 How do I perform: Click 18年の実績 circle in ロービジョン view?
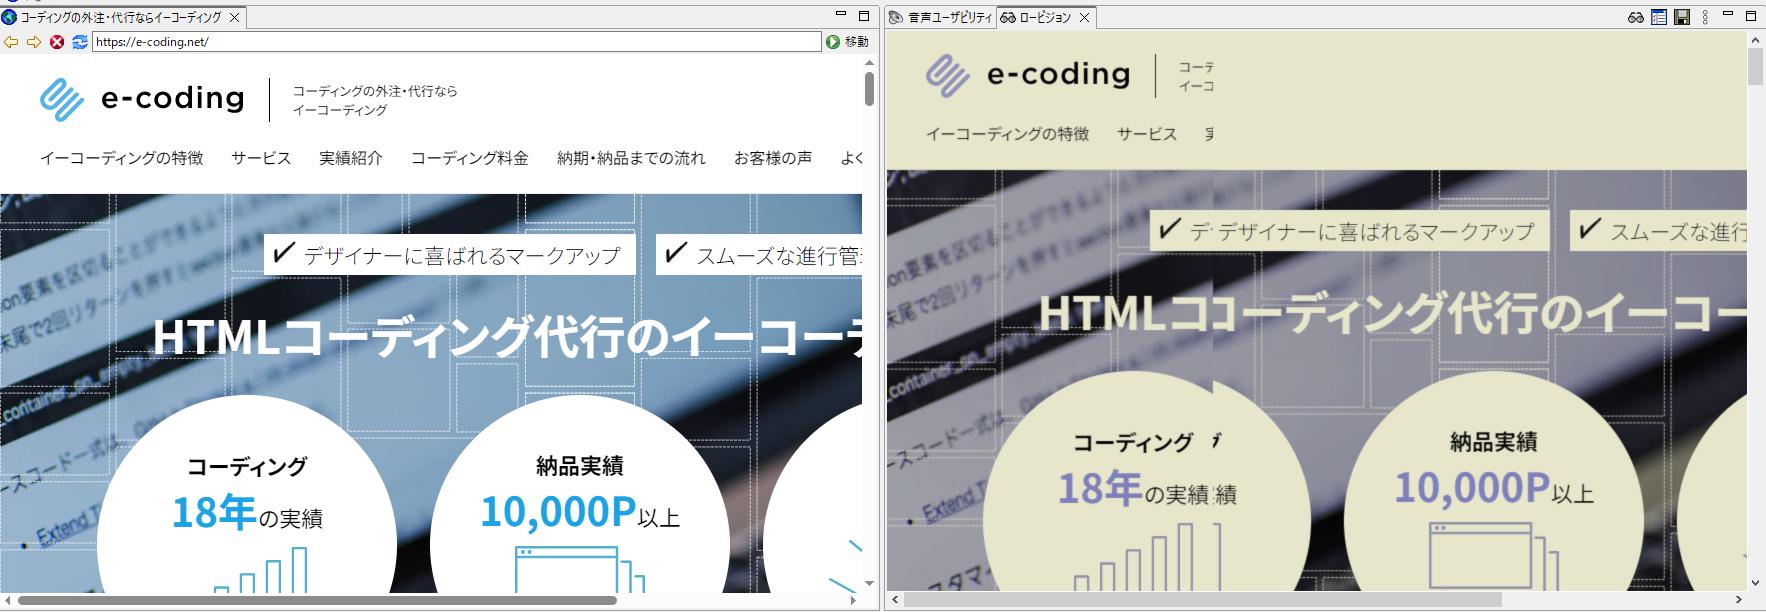(1147, 480)
